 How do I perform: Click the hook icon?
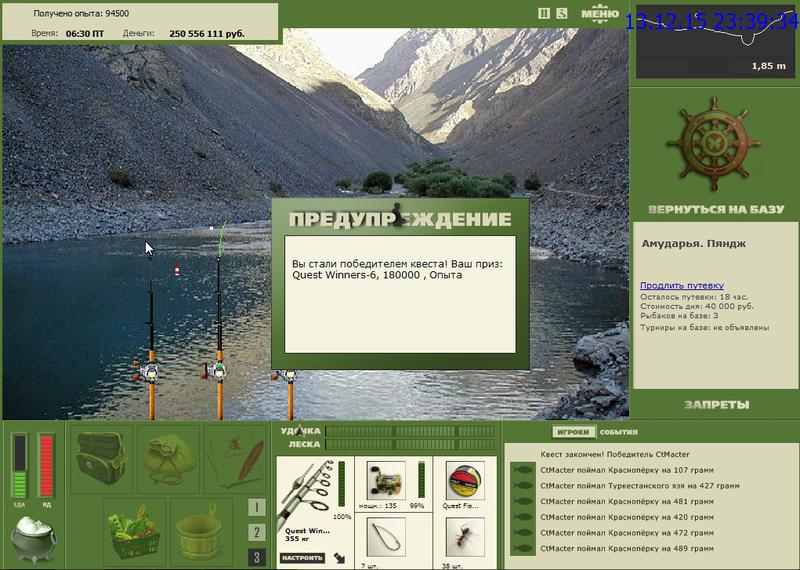[x=386, y=536]
